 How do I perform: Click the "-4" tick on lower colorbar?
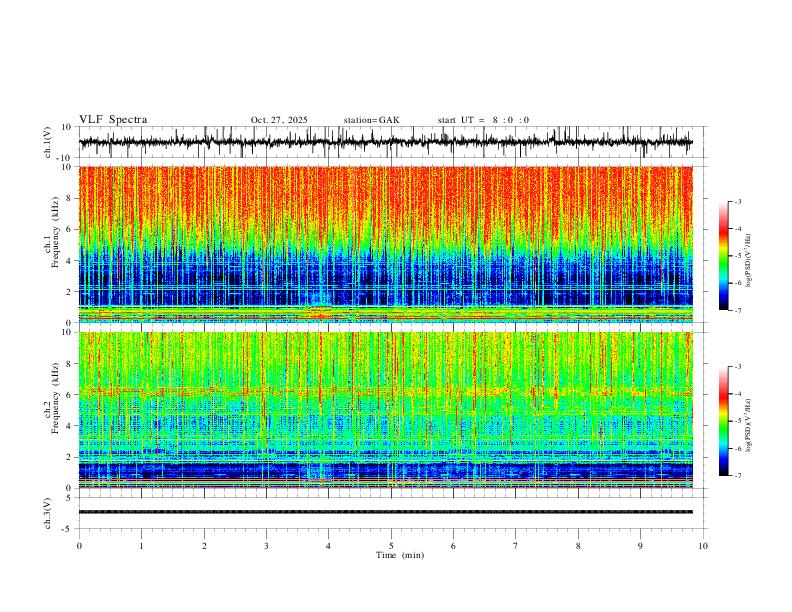coord(738,394)
